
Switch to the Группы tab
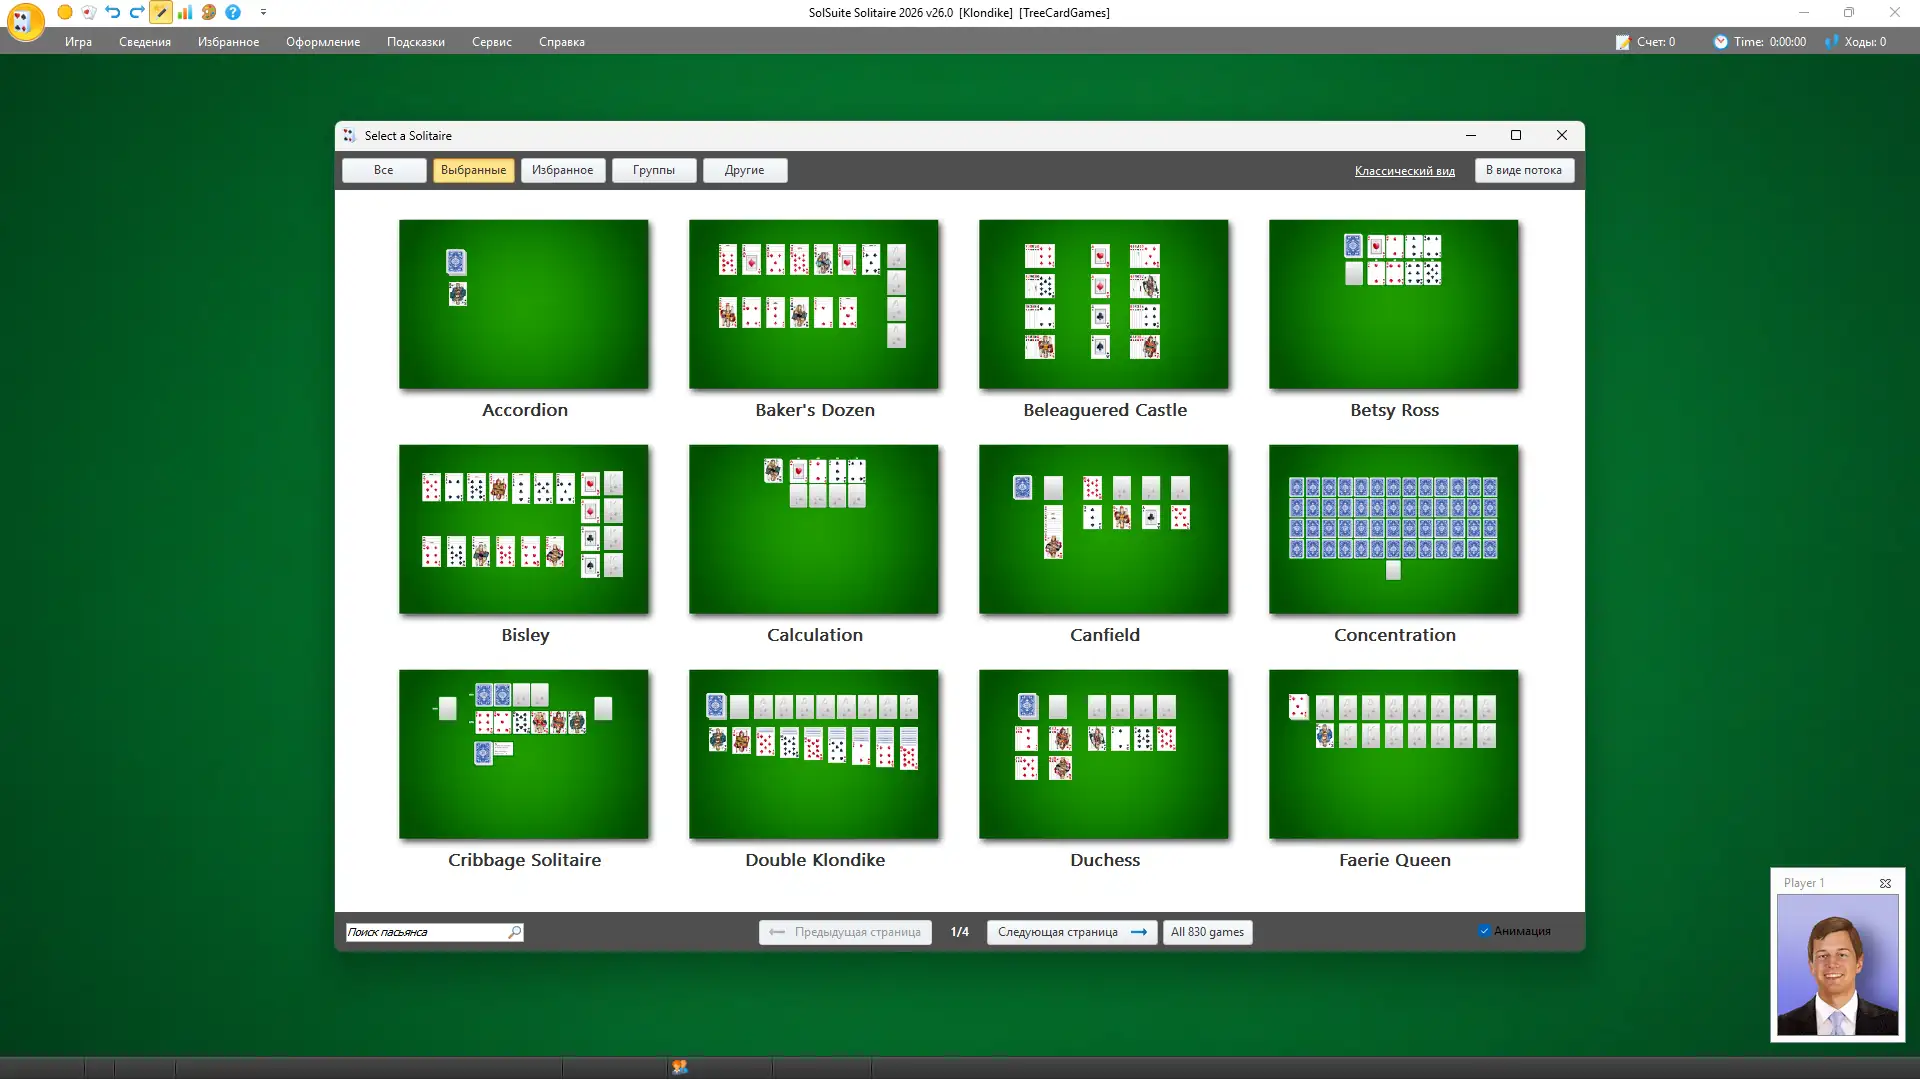coord(653,170)
